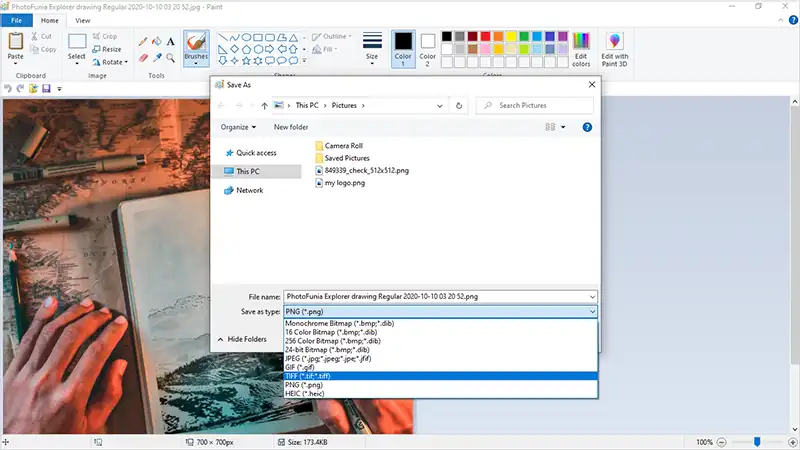Switch to the View ribbon tab
This screenshot has width=800, height=450.
pyautogui.click(x=83, y=20)
